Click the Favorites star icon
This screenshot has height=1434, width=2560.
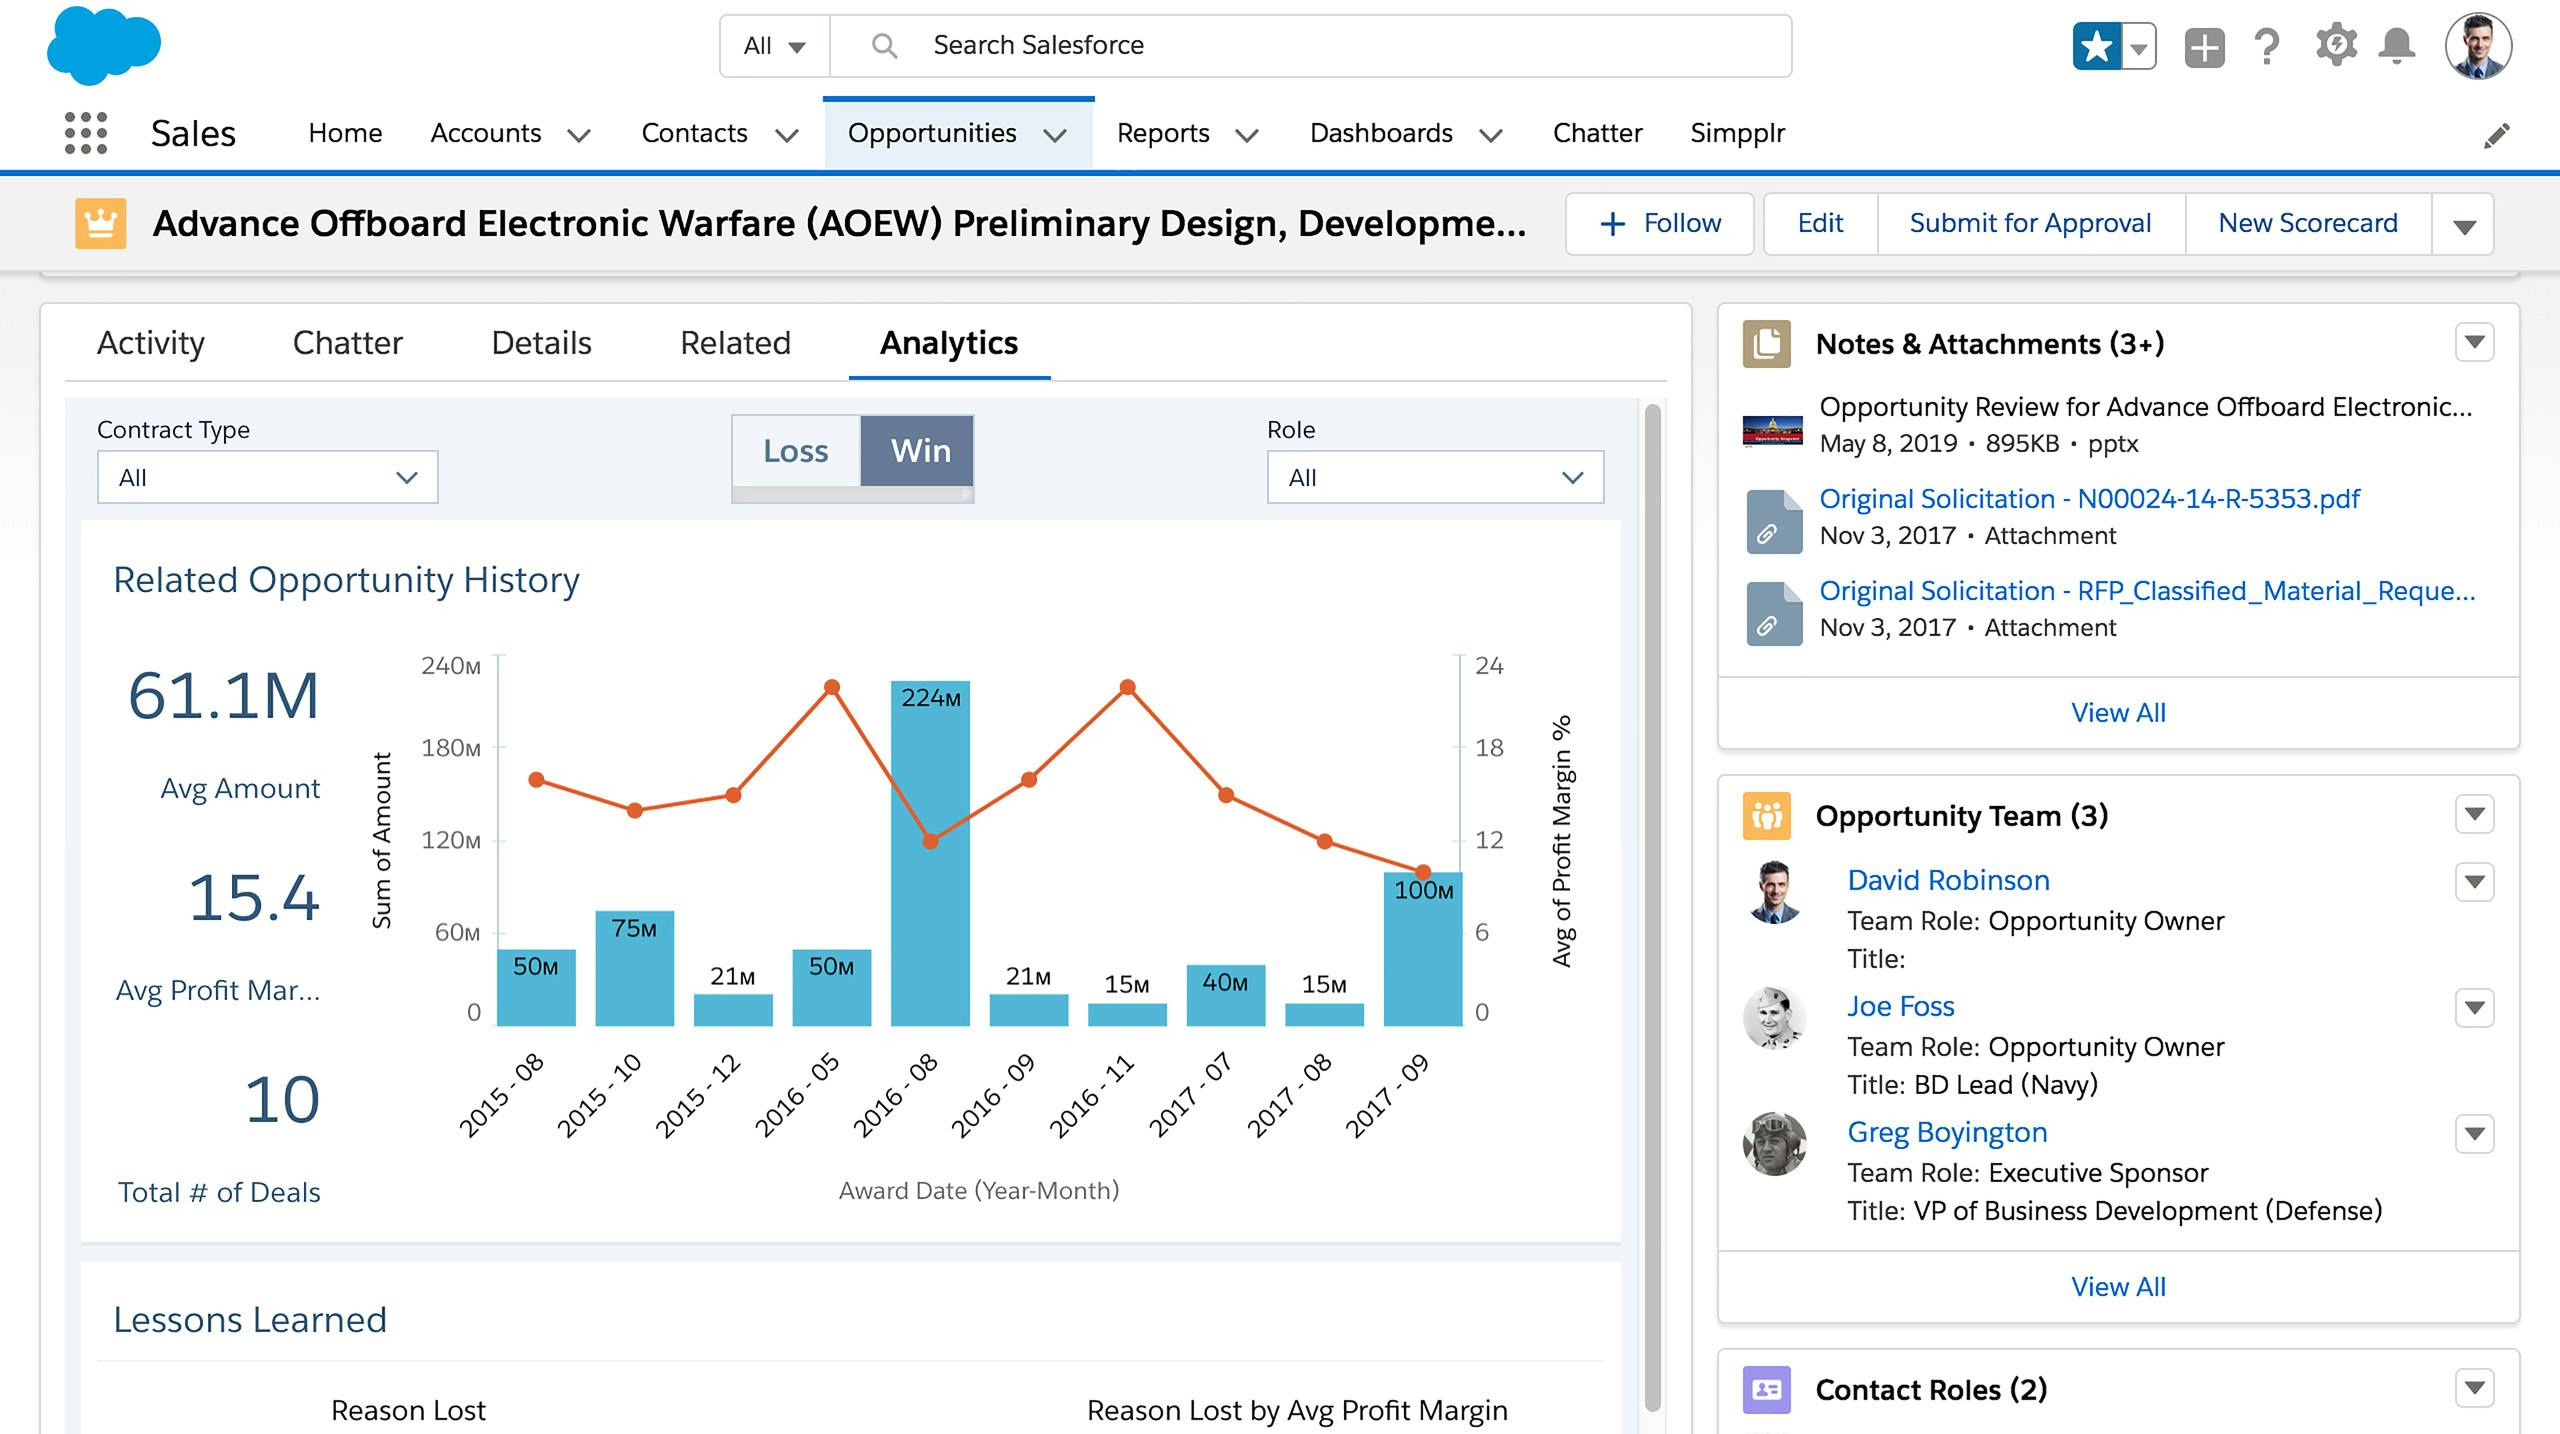click(2097, 47)
